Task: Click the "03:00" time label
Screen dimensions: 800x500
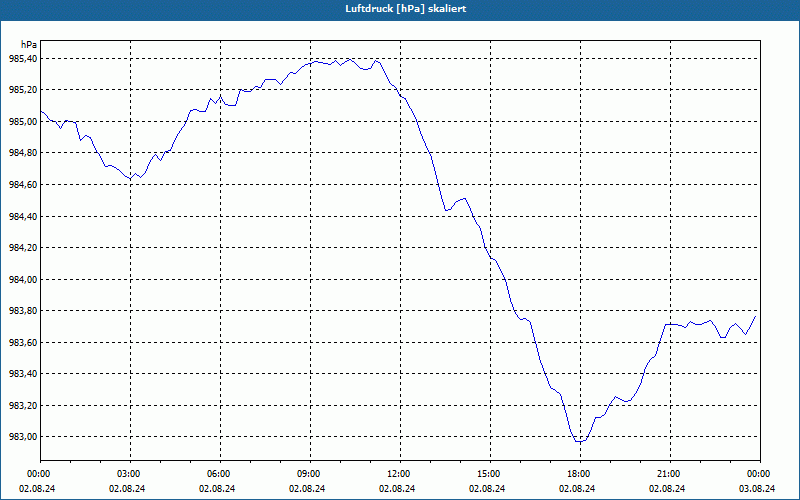Action: pyautogui.click(x=128, y=474)
